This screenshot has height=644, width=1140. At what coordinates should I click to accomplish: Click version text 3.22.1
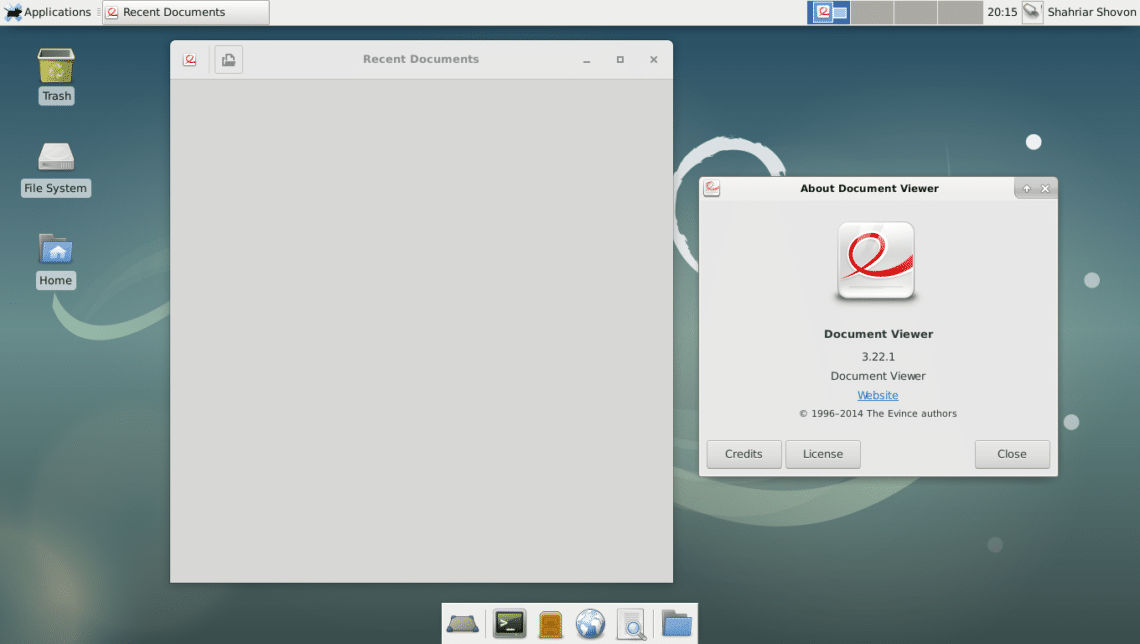(878, 357)
